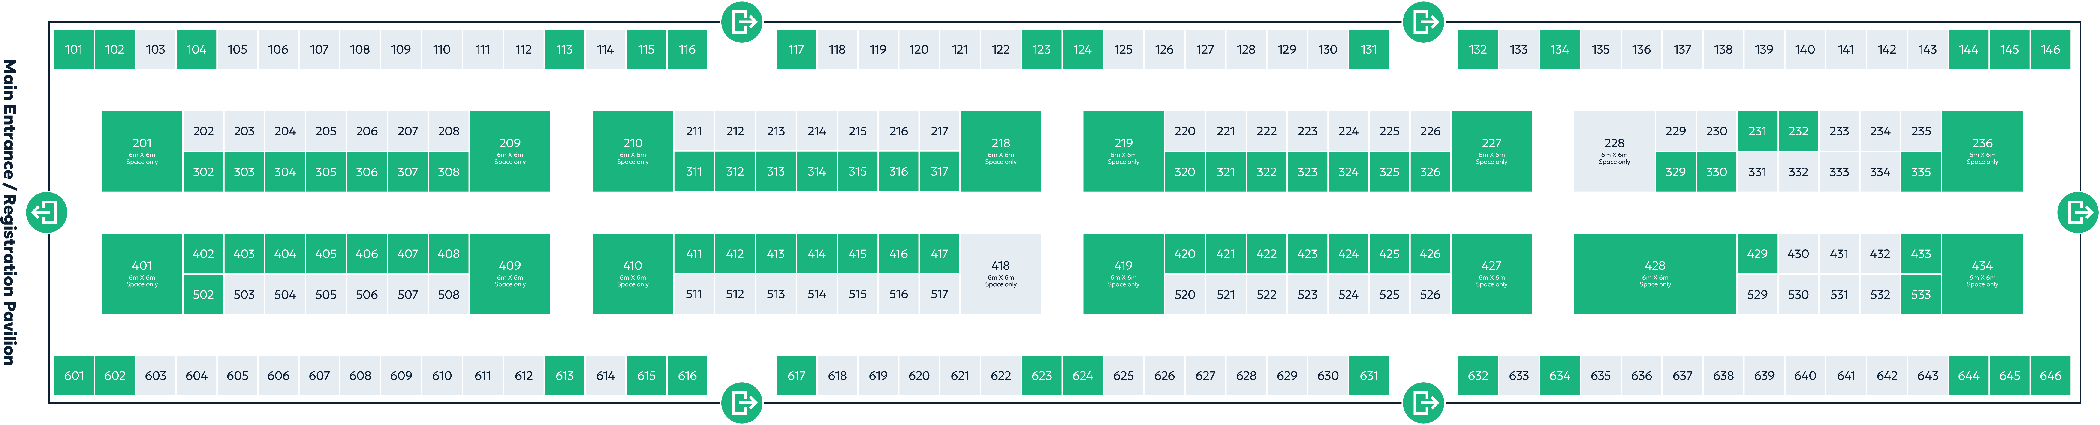Choose large booth 428
Image resolution: width=2100 pixels, height=425 pixels.
click(1655, 274)
